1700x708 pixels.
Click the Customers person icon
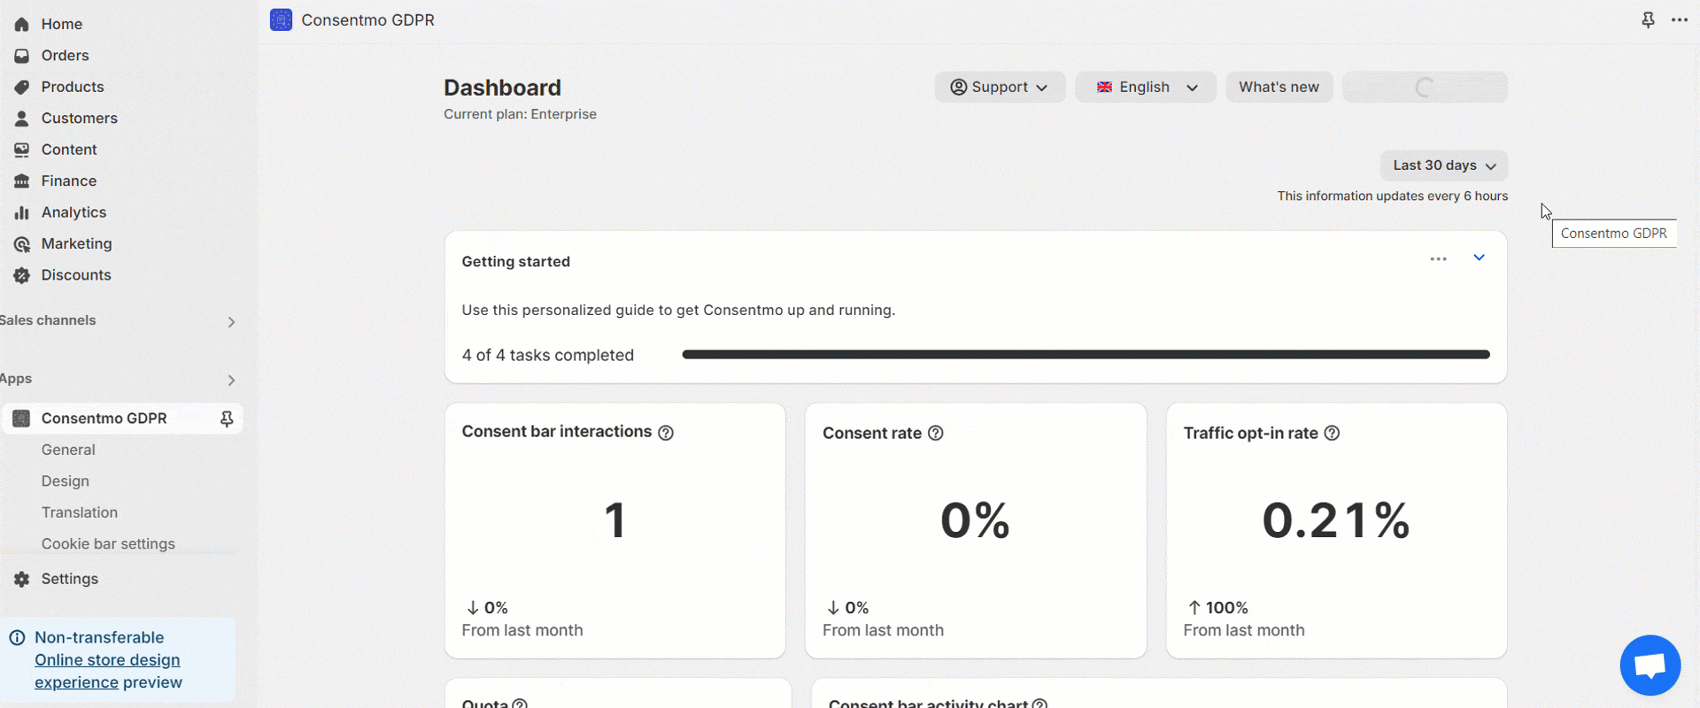click(22, 118)
